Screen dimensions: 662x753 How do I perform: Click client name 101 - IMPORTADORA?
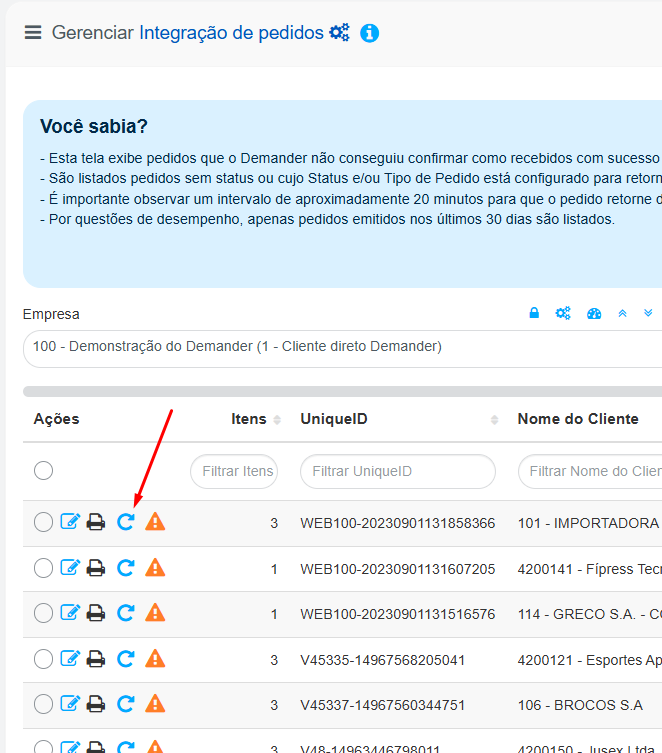coord(589,523)
